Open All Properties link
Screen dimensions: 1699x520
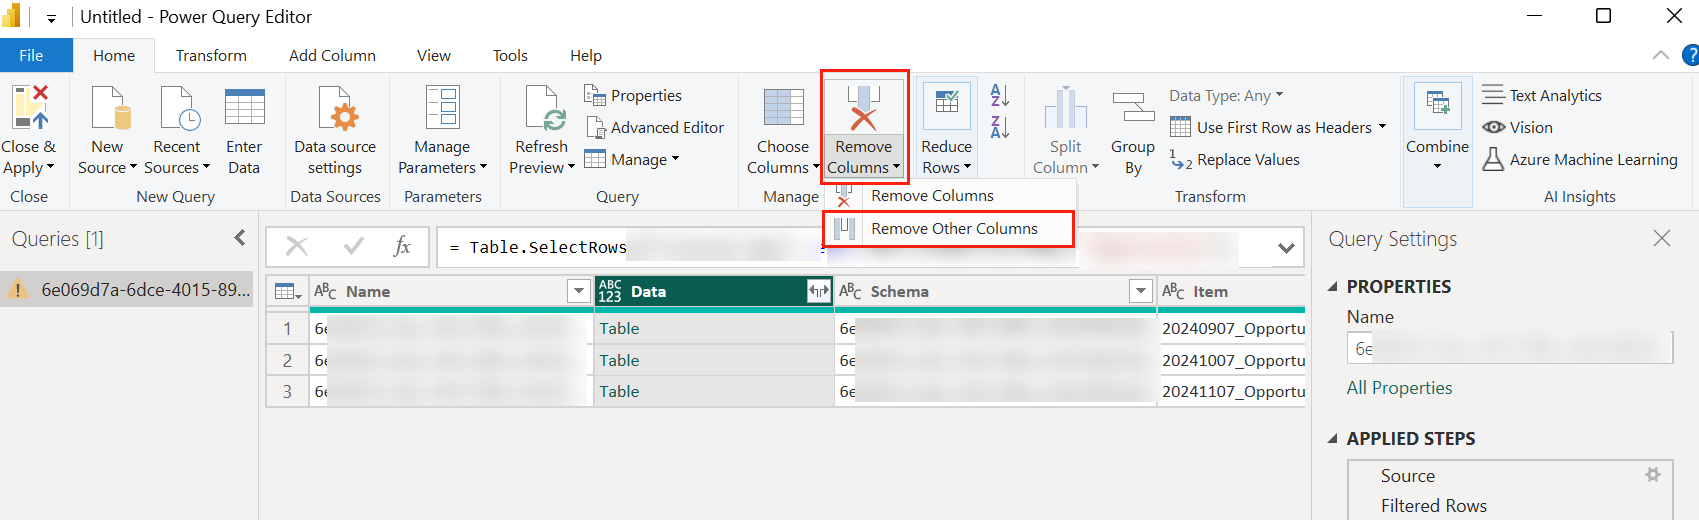point(1399,388)
